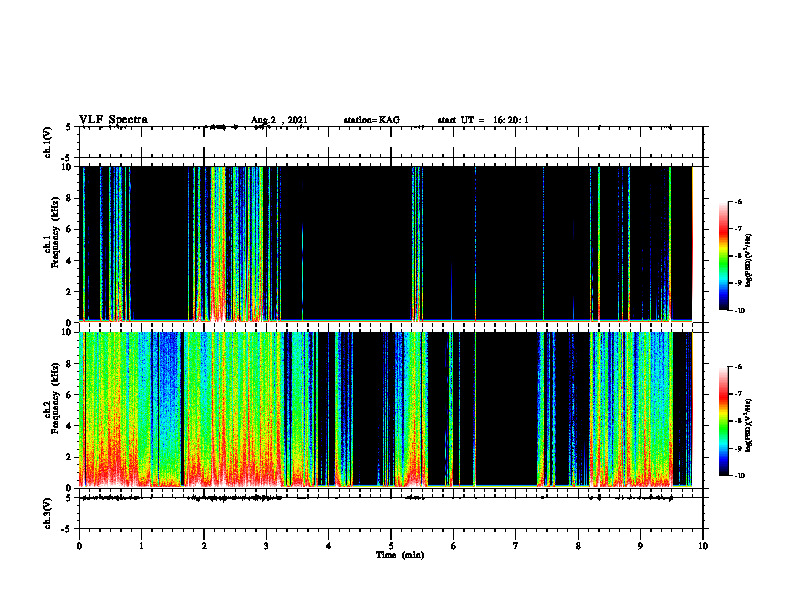Click the Time (min) axis label
Viewport: 792px width, 612px height.
click(400, 555)
